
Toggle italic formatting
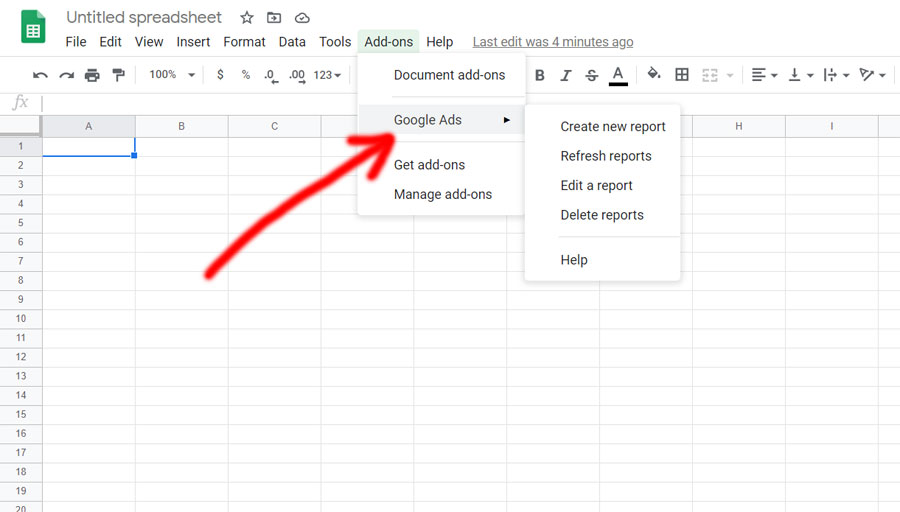point(566,75)
